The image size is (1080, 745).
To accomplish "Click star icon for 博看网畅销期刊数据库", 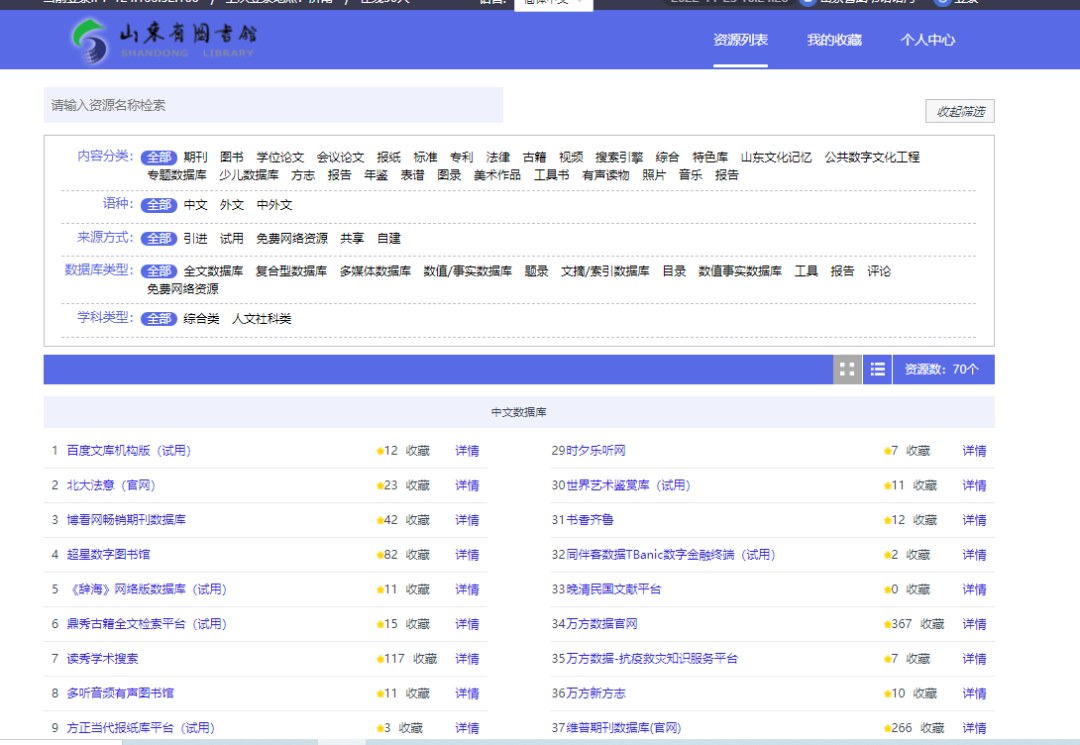I will tap(380, 521).
